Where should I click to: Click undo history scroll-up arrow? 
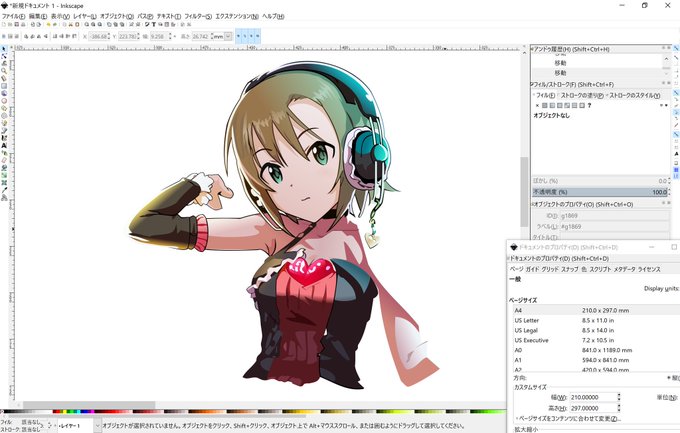click(666, 59)
